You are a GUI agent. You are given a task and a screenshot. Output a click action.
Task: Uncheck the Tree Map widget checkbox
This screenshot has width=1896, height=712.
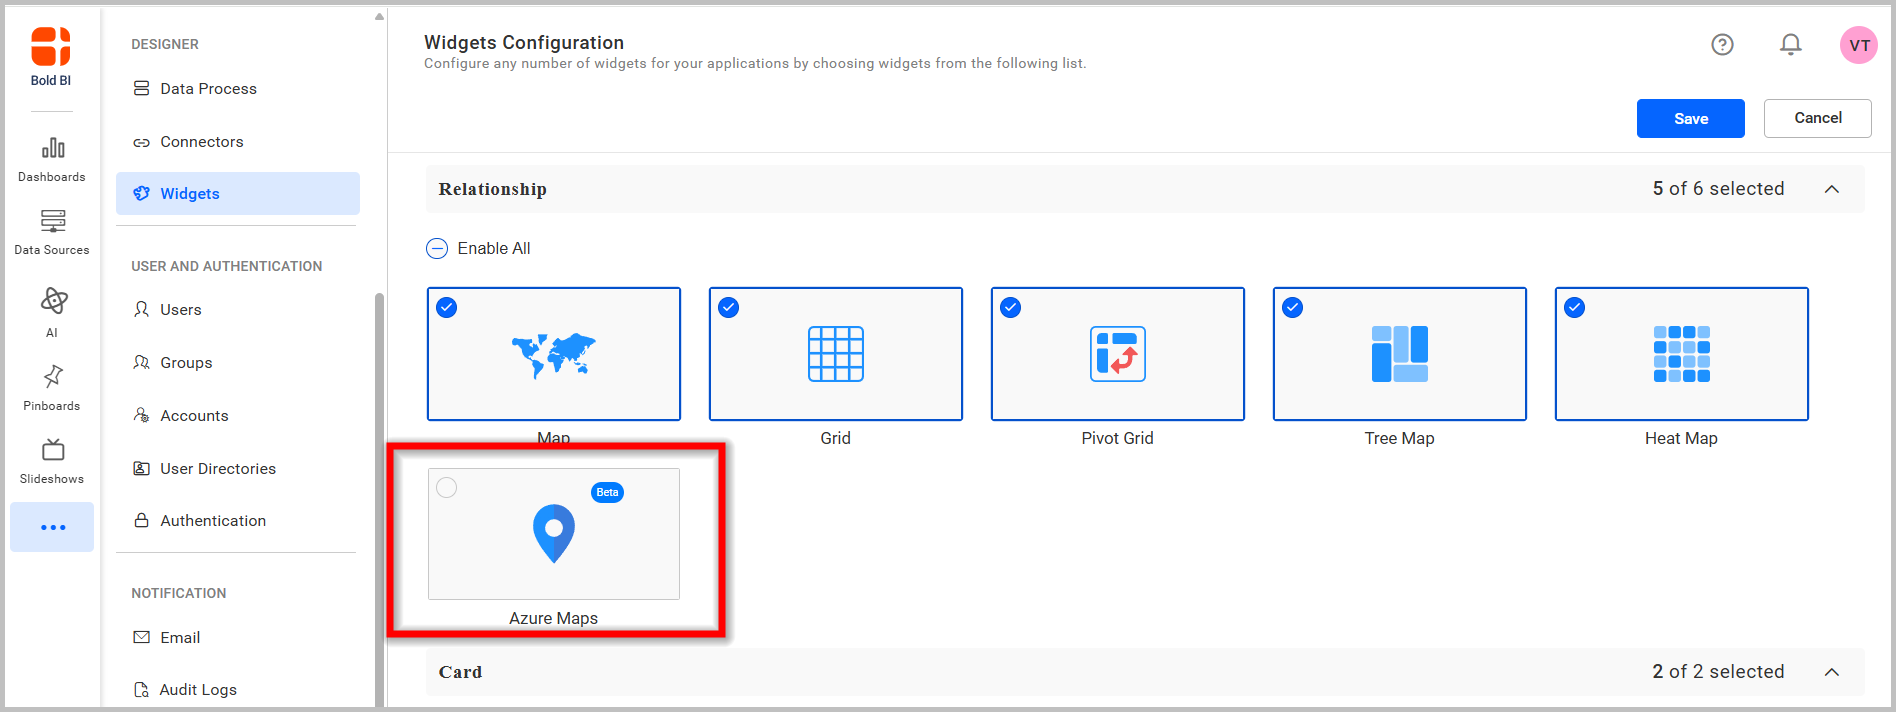click(x=1293, y=308)
